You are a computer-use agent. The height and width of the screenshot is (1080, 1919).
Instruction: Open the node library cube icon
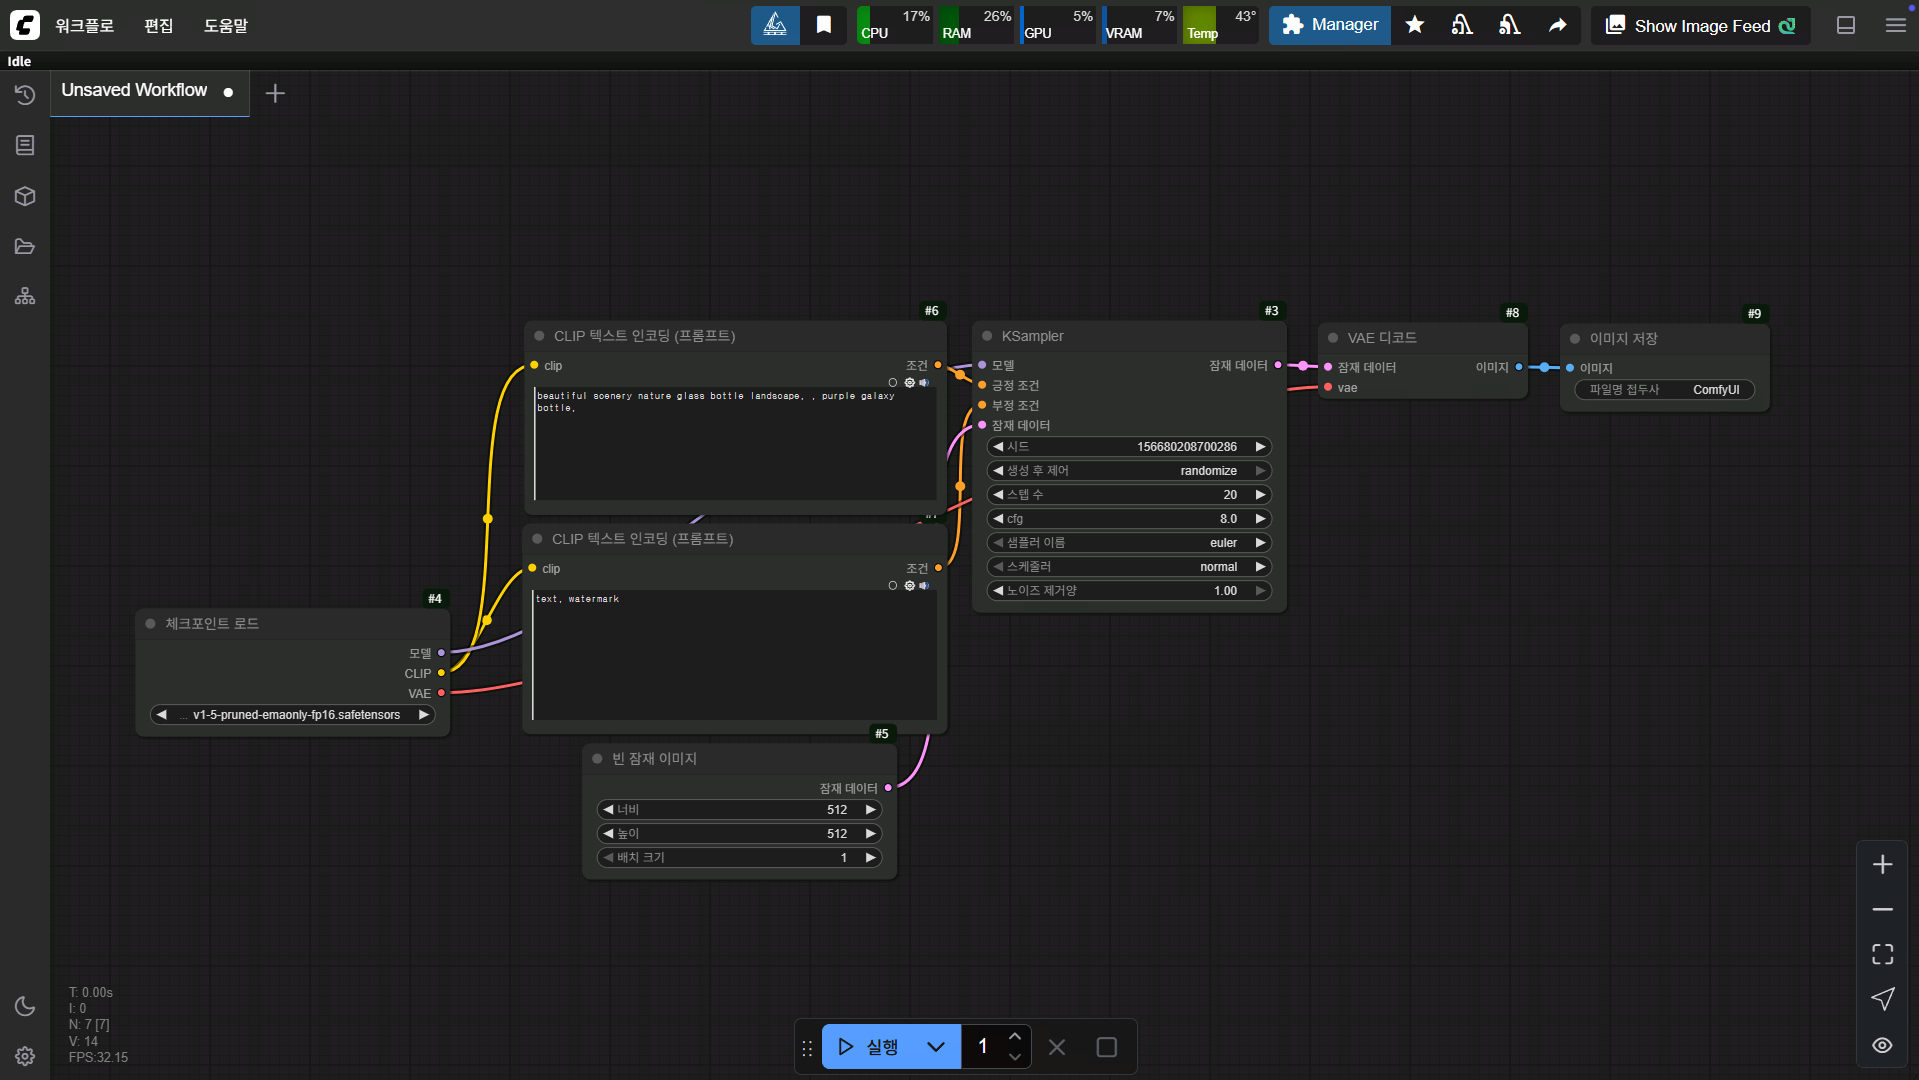click(x=25, y=196)
